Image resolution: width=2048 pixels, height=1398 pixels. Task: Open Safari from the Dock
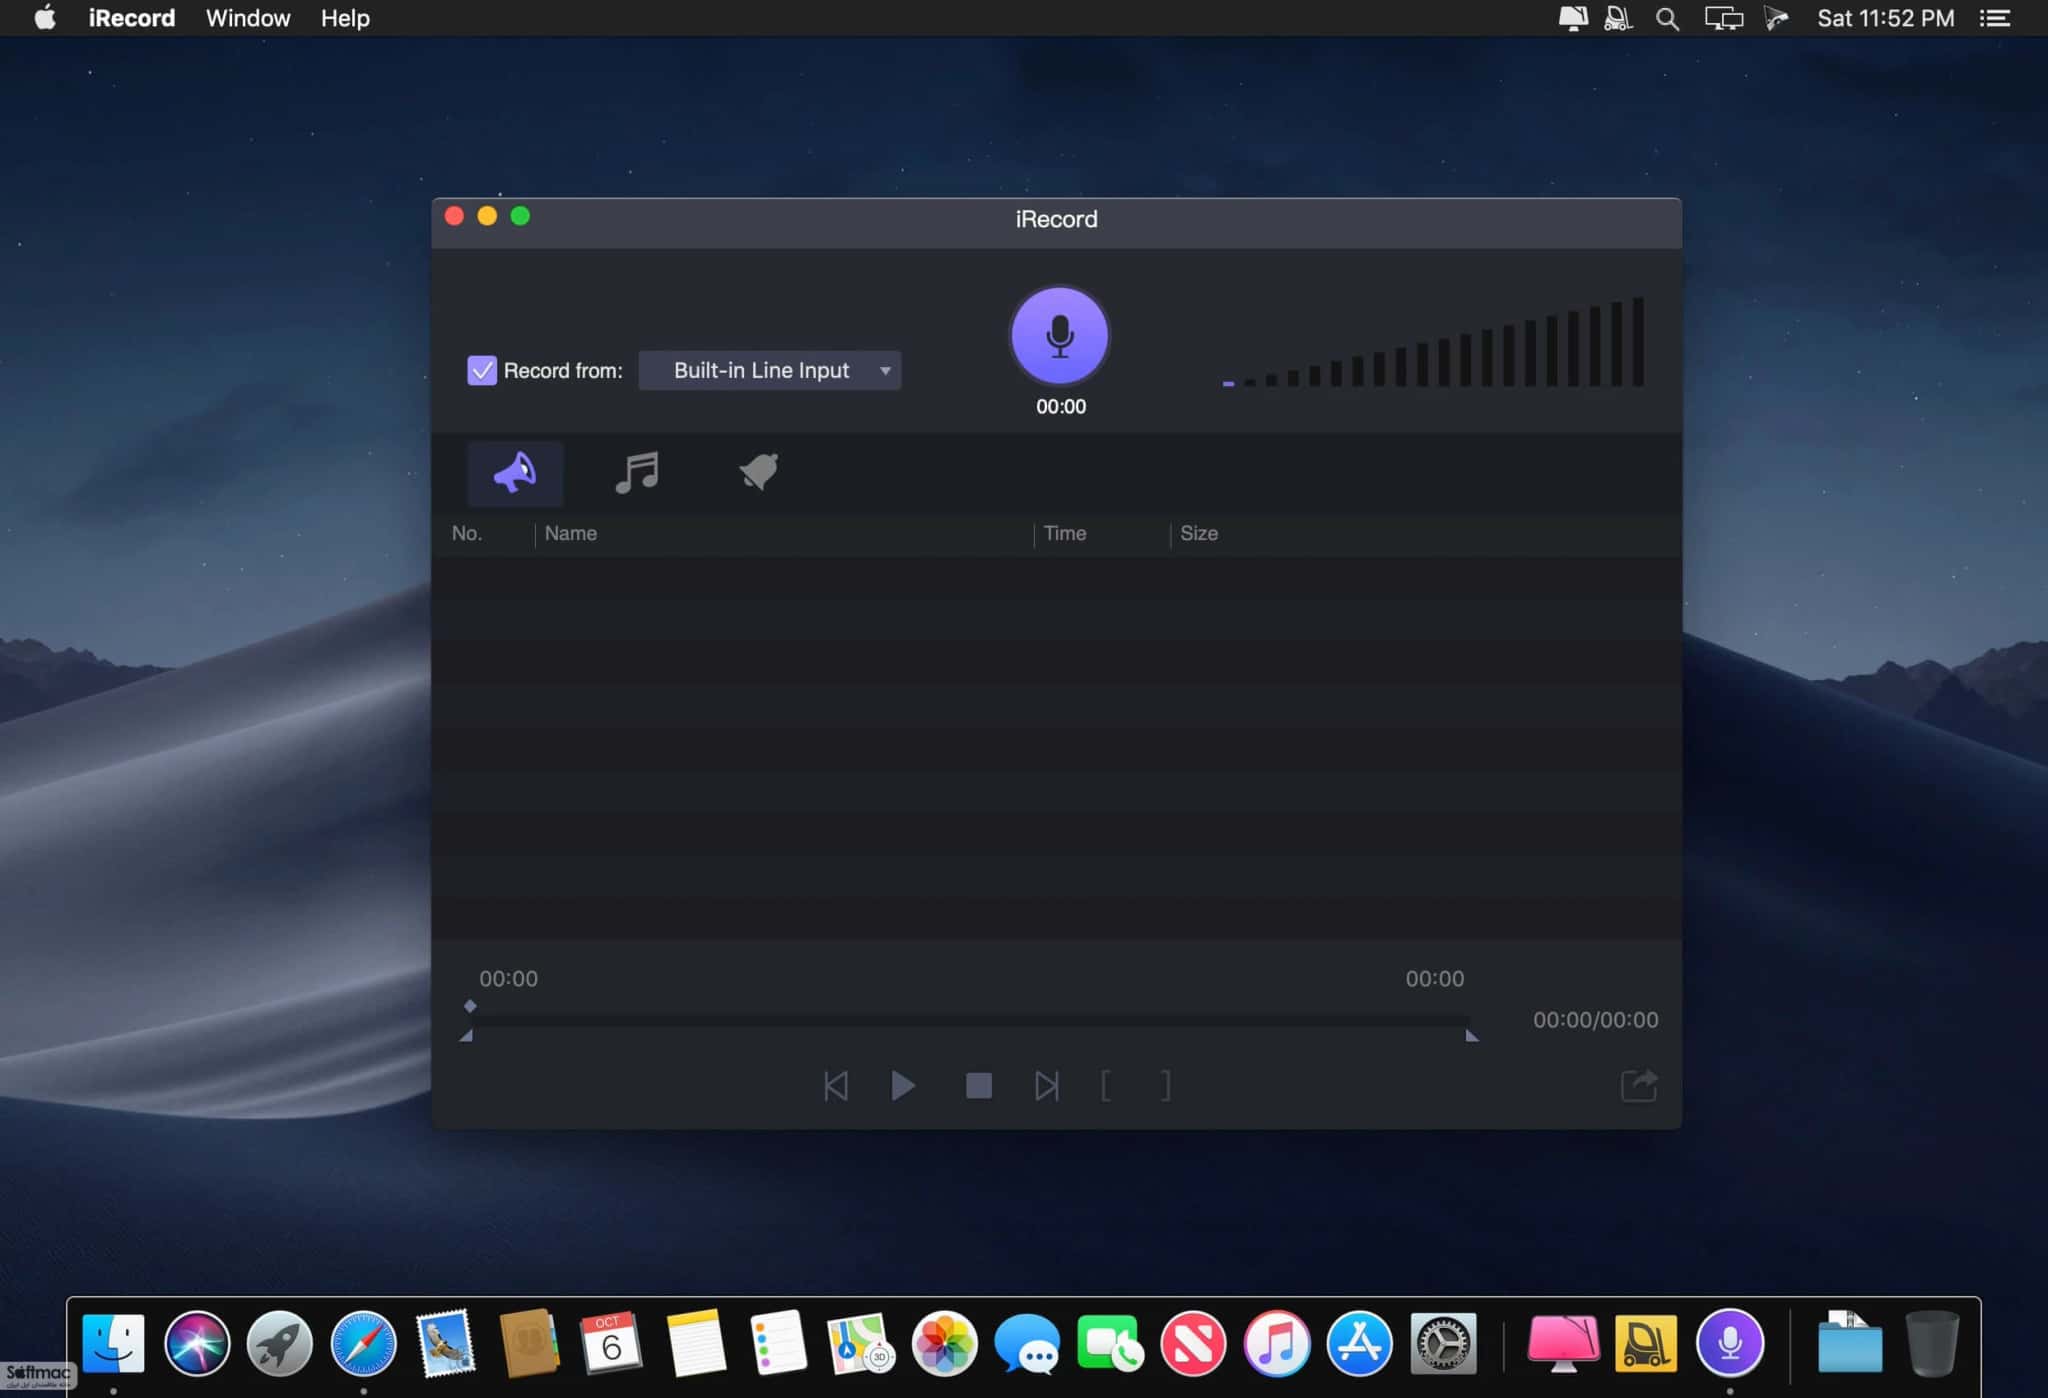coord(363,1343)
